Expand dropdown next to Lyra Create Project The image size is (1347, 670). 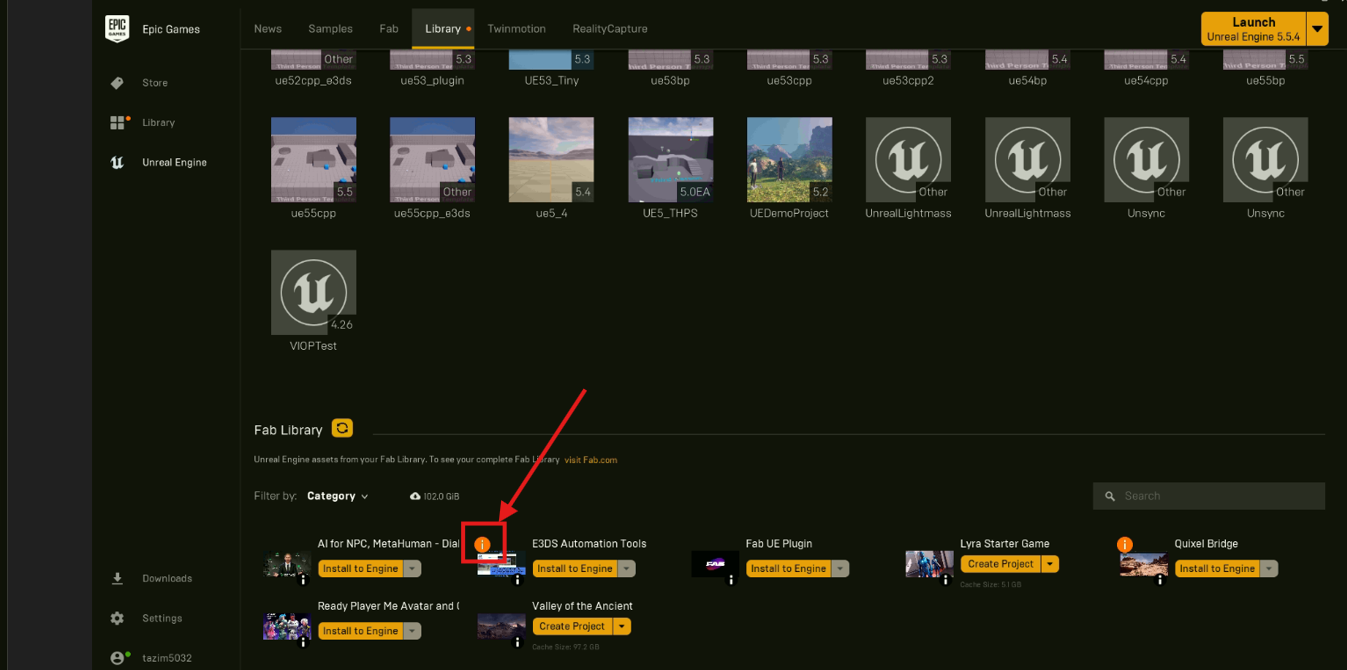click(1050, 564)
